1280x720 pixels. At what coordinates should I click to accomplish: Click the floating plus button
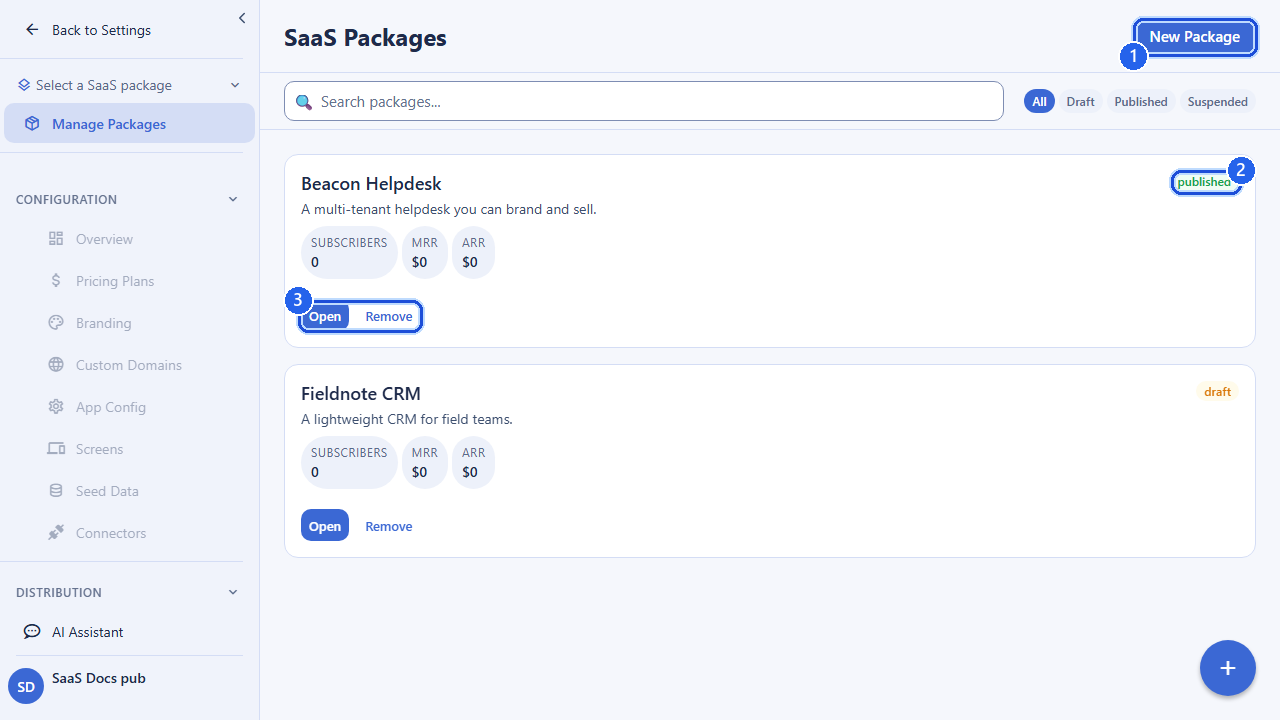[1228, 668]
